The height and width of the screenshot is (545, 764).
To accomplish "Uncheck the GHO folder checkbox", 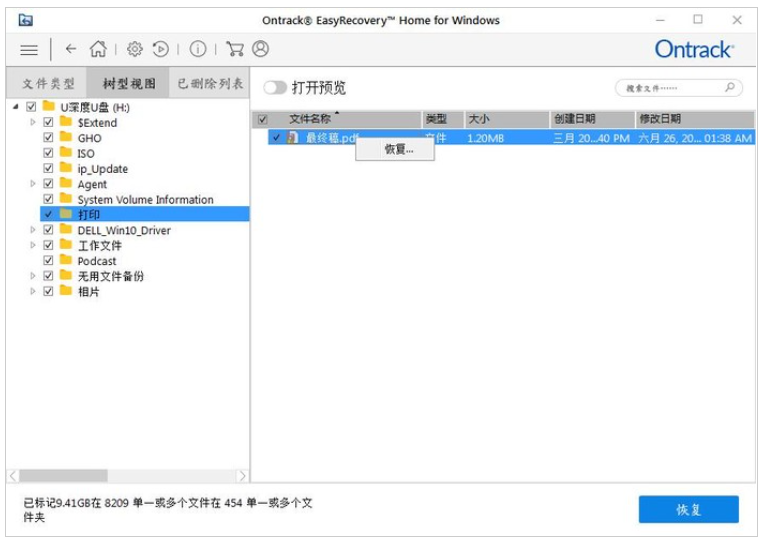I will (49, 139).
